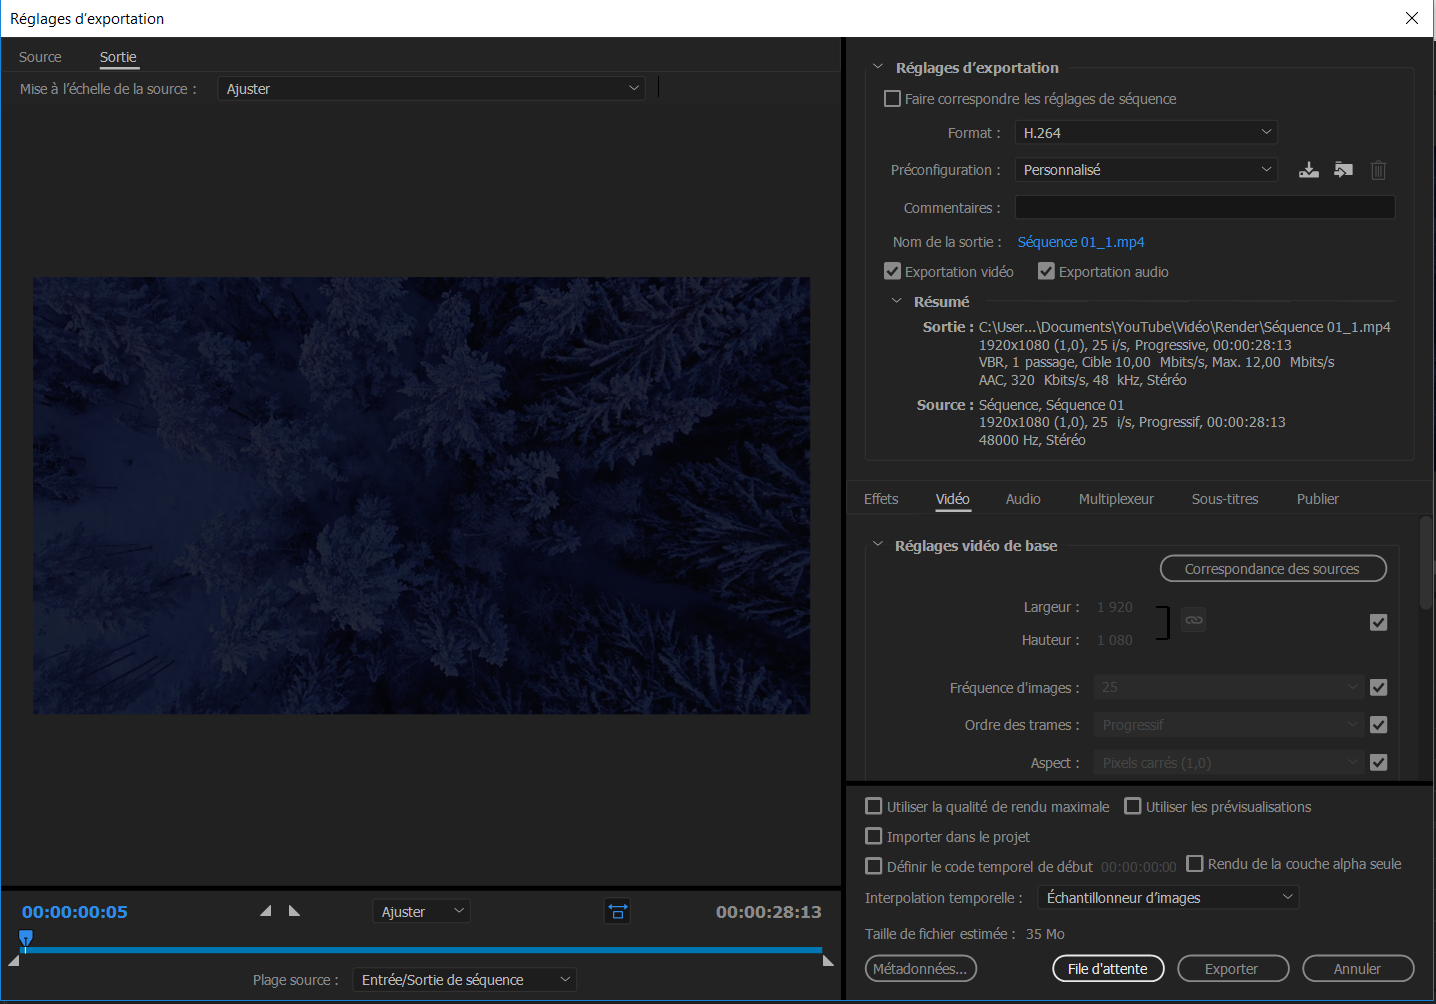Click the link width and height icon
Image resolution: width=1436 pixels, height=1004 pixels.
1193,620
